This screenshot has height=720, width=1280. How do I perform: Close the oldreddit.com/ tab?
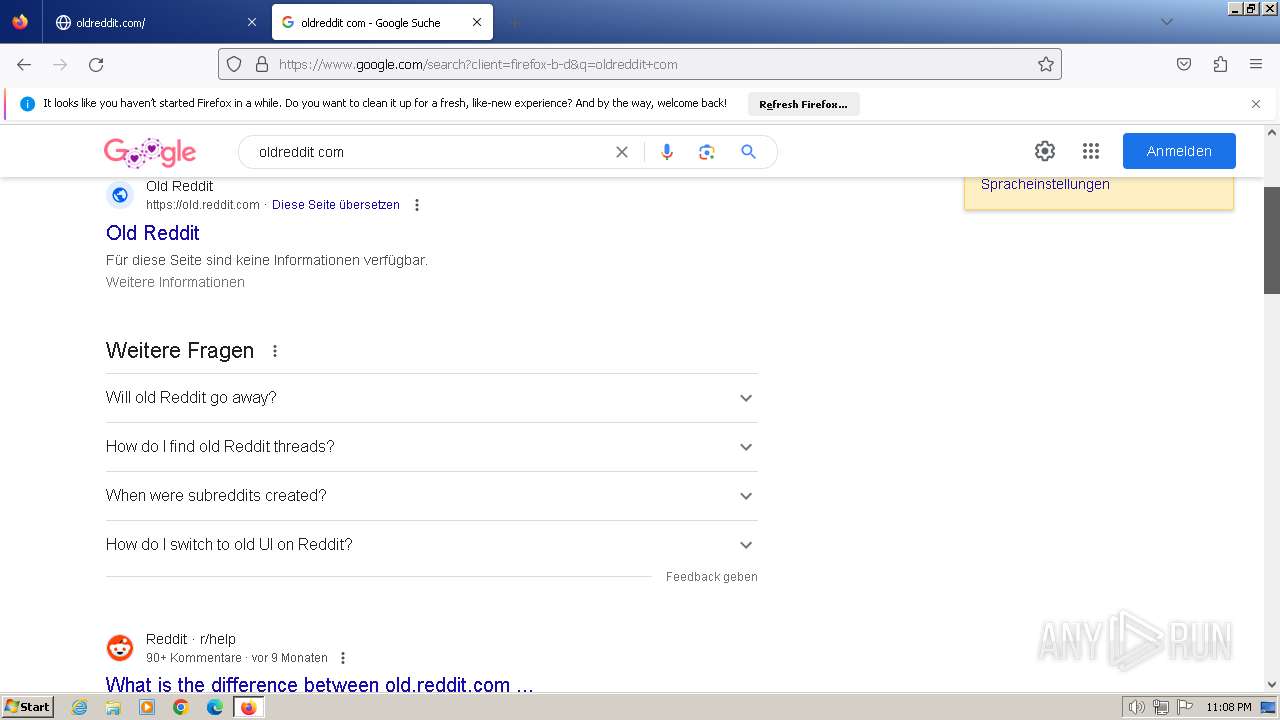pyautogui.click(x=251, y=22)
